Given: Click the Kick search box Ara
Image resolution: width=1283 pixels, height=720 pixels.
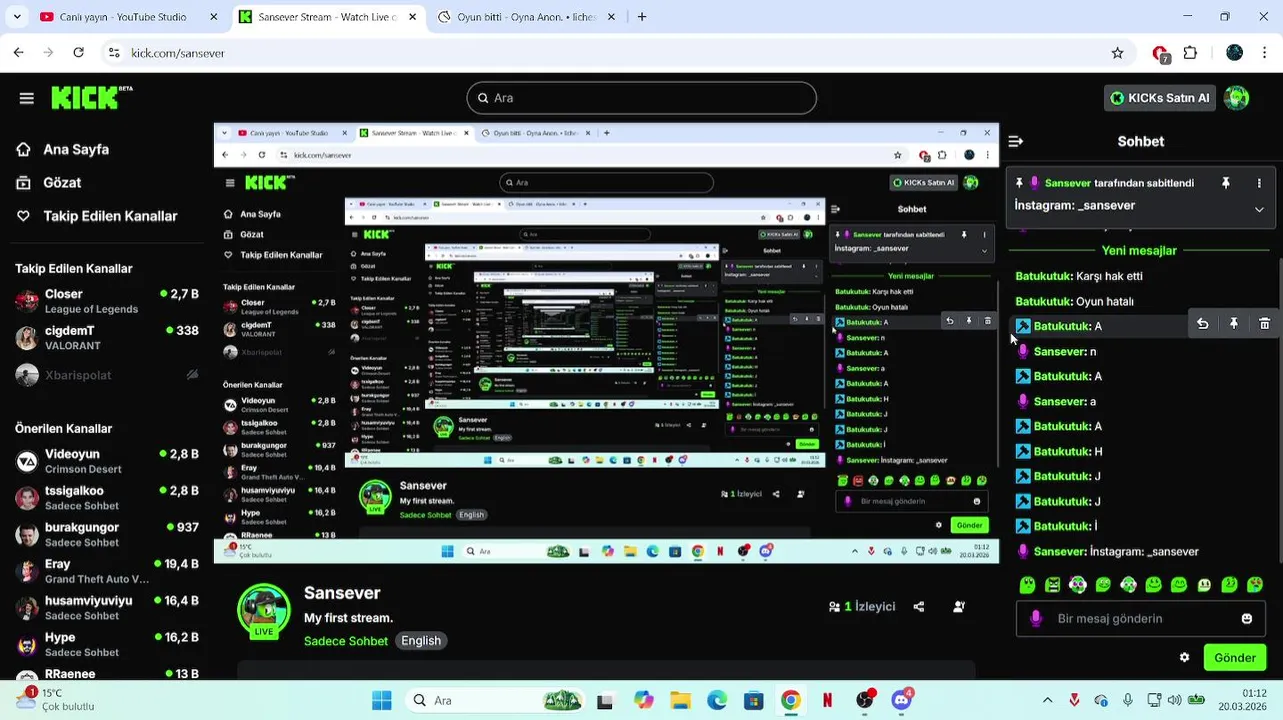Looking at the screenshot, I should click(x=641, y=98).
